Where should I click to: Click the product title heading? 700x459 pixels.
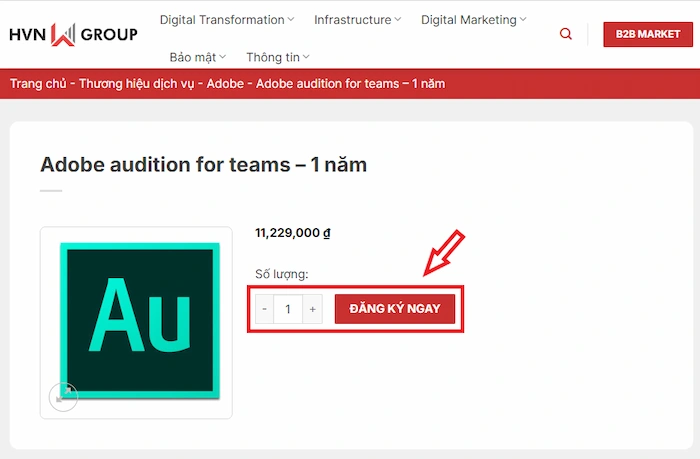203,164
